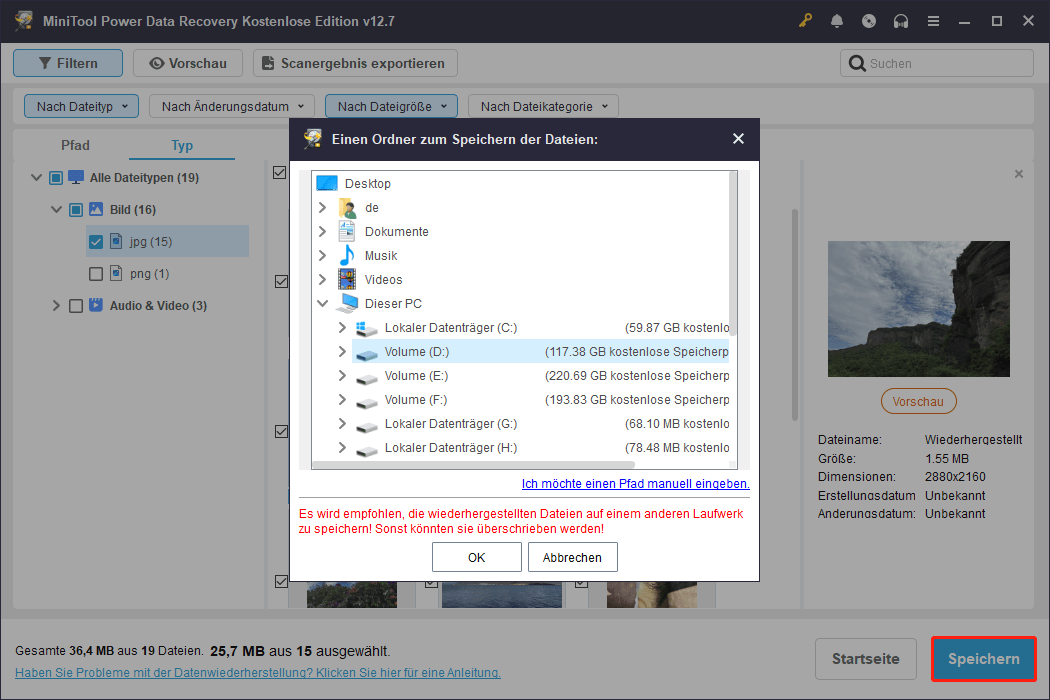Confirm with the OK button
Image resolution: width=1050 pixels, height=700 pixels.
pos(477,557)
